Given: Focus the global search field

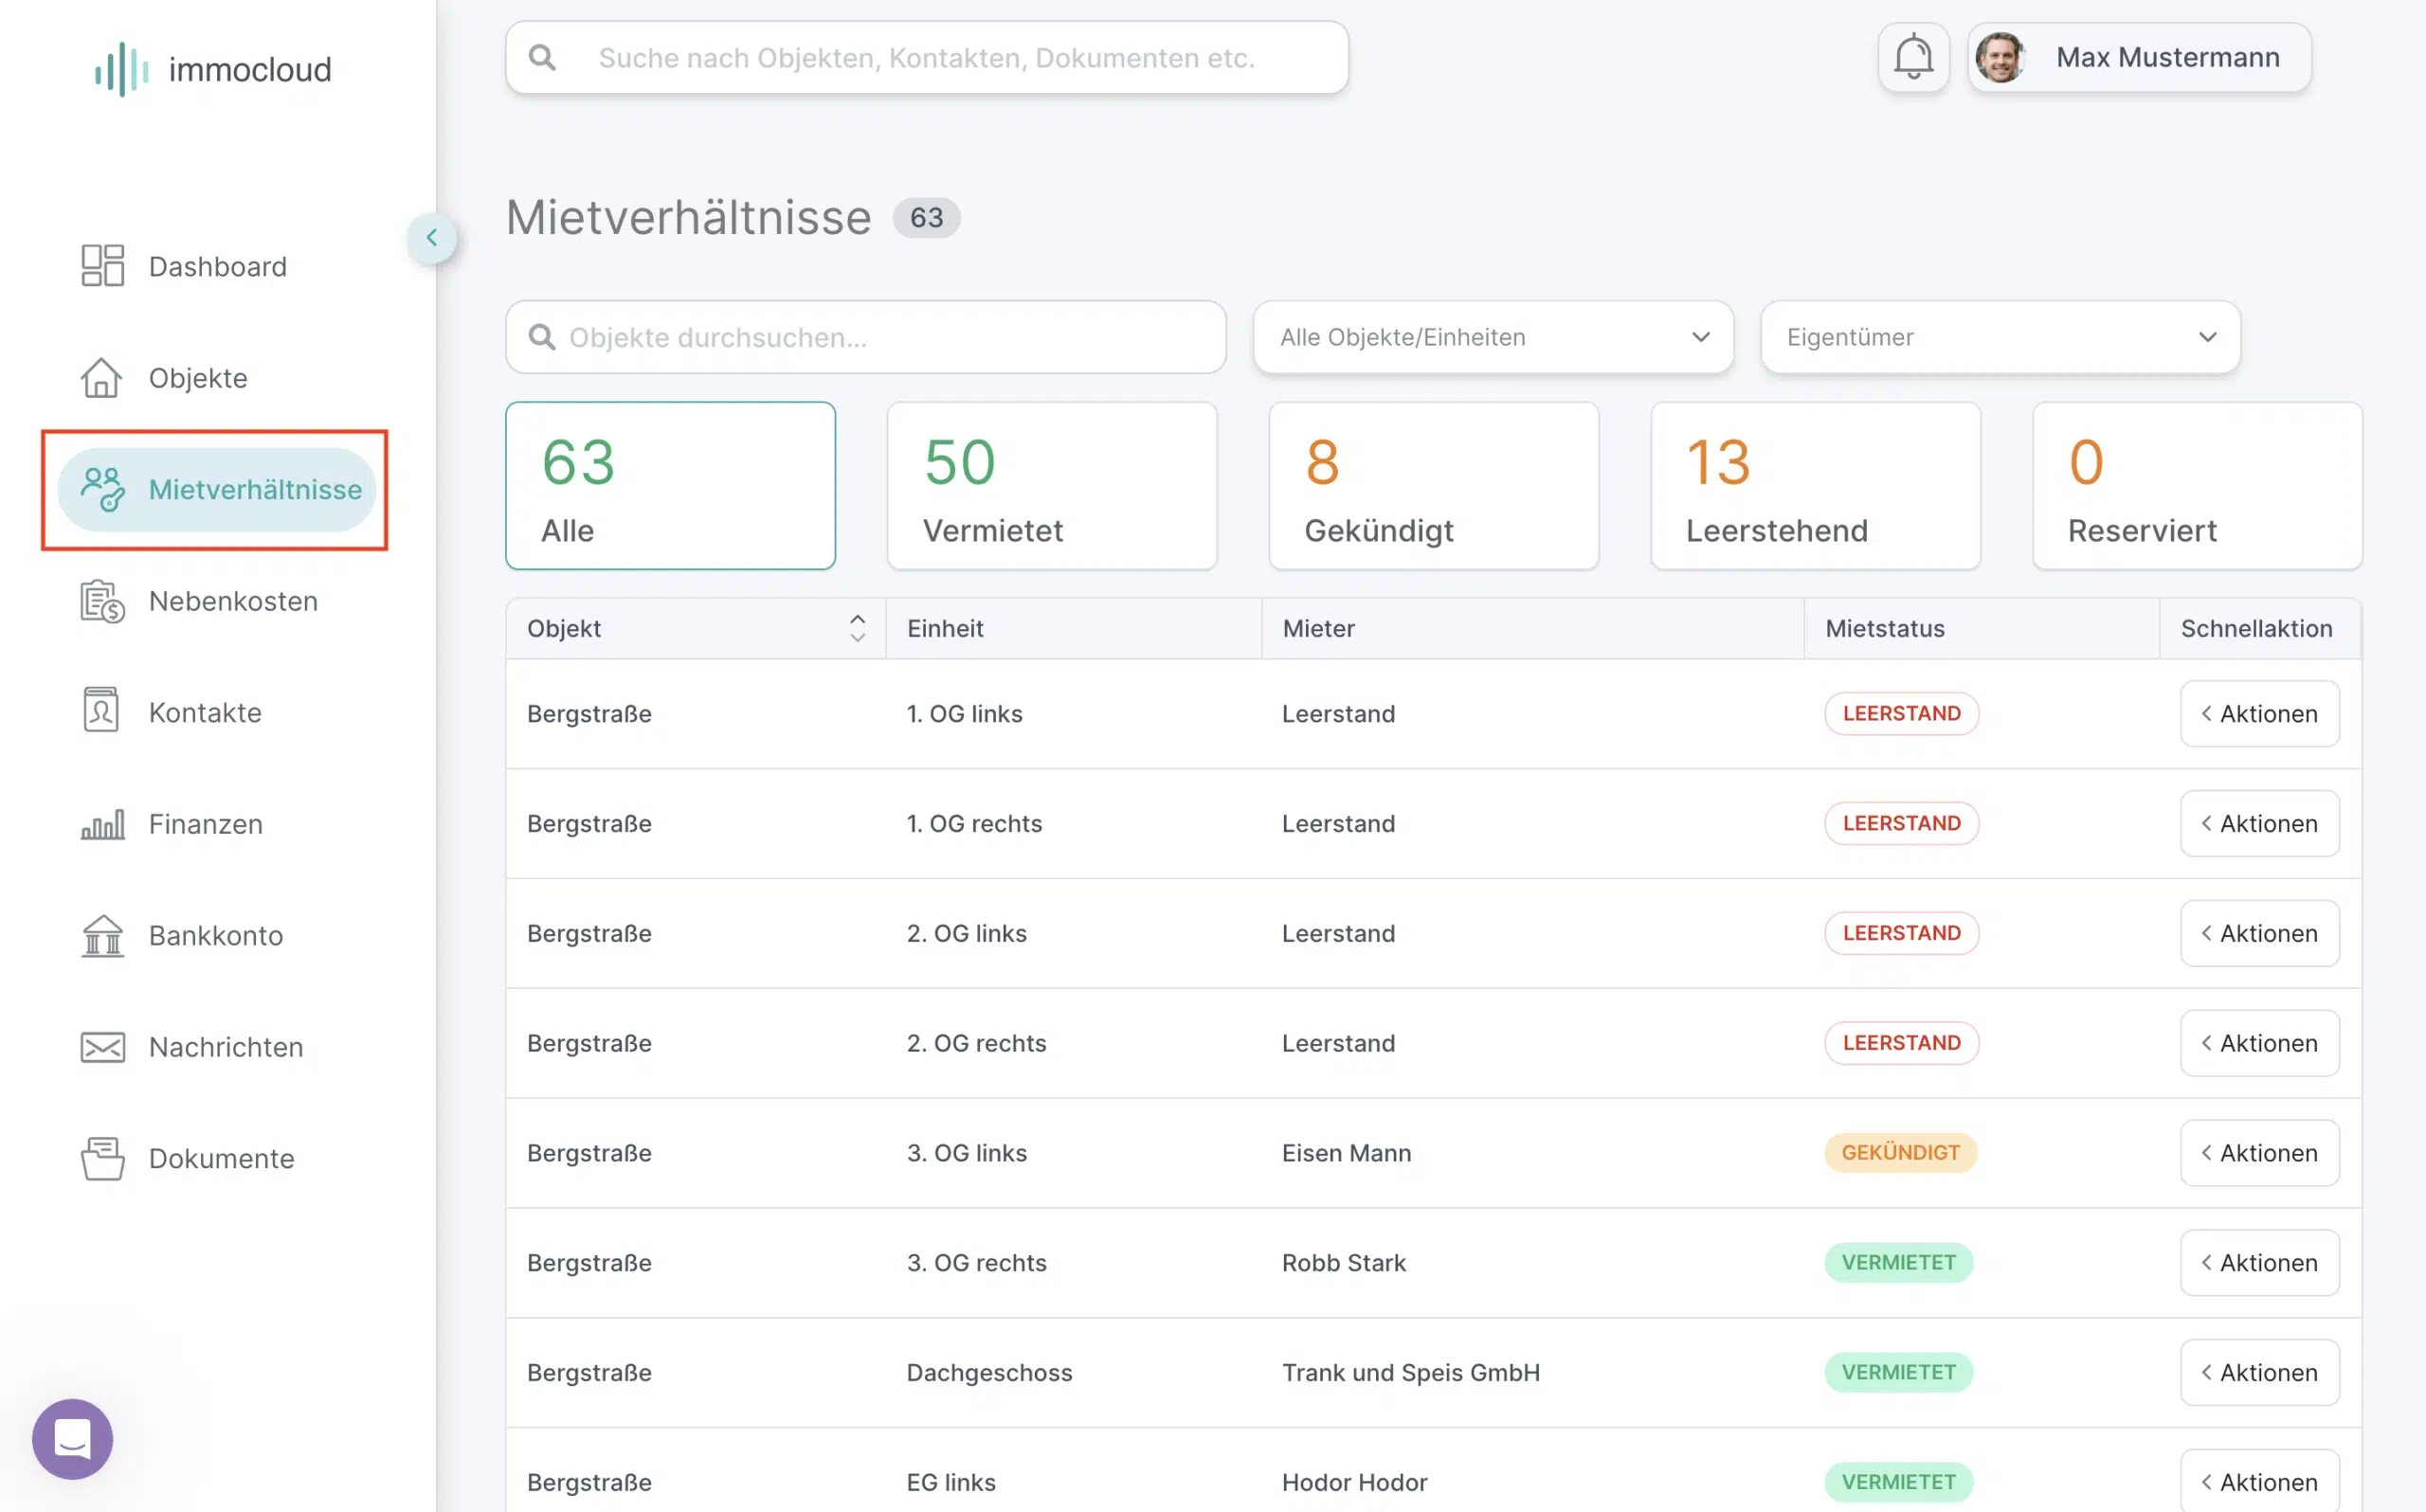Looking at the screenshot, I should coord(927,58).
